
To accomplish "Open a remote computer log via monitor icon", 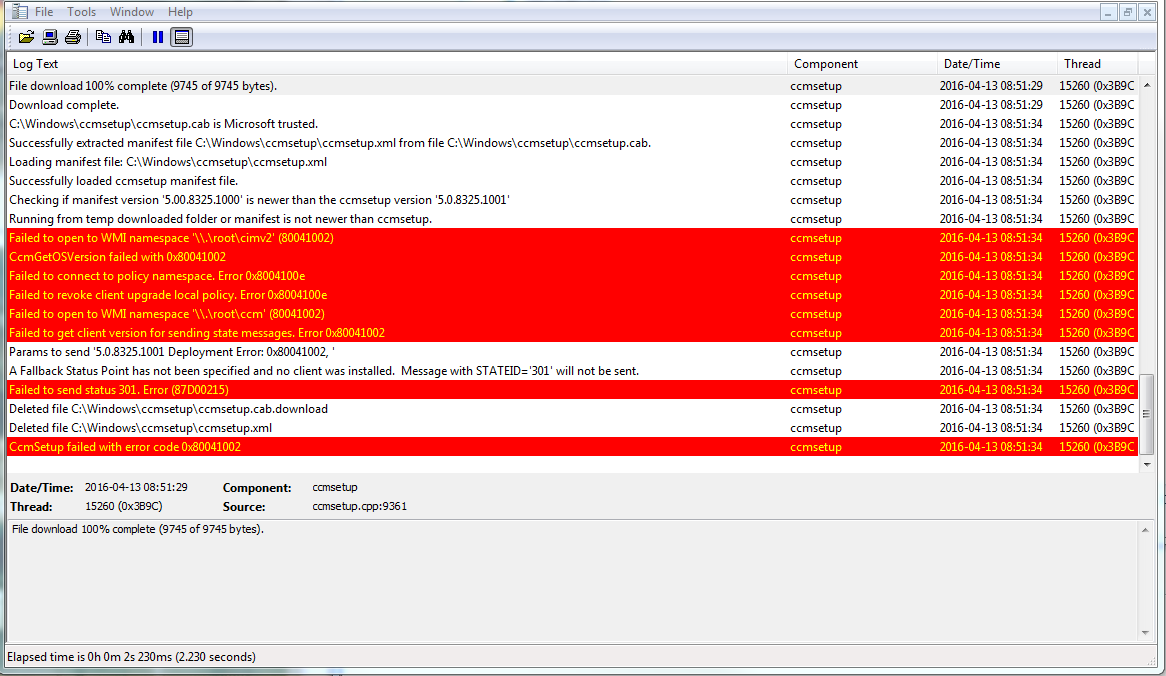I will pyautogui.click(x=49, y=36).
